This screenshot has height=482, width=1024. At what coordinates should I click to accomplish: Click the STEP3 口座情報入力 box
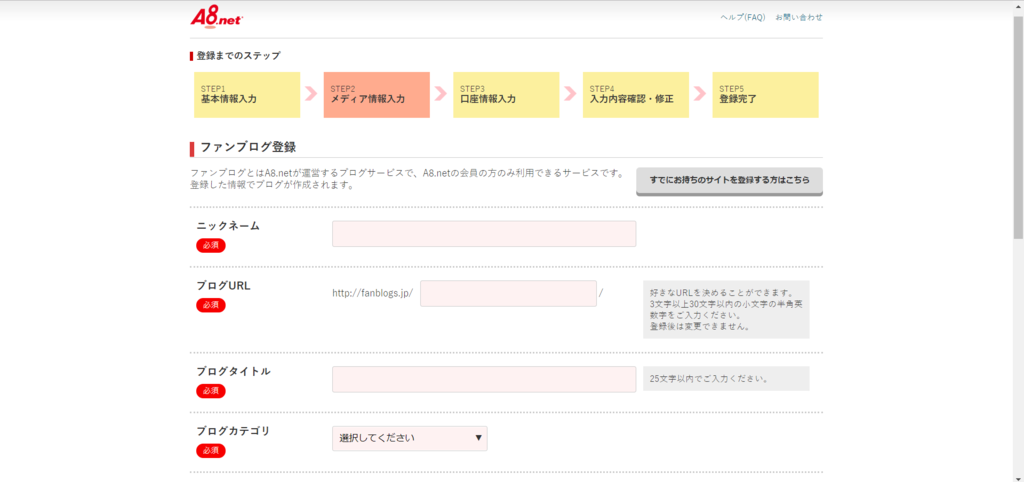pyautogui.click(x=506, y=95)
